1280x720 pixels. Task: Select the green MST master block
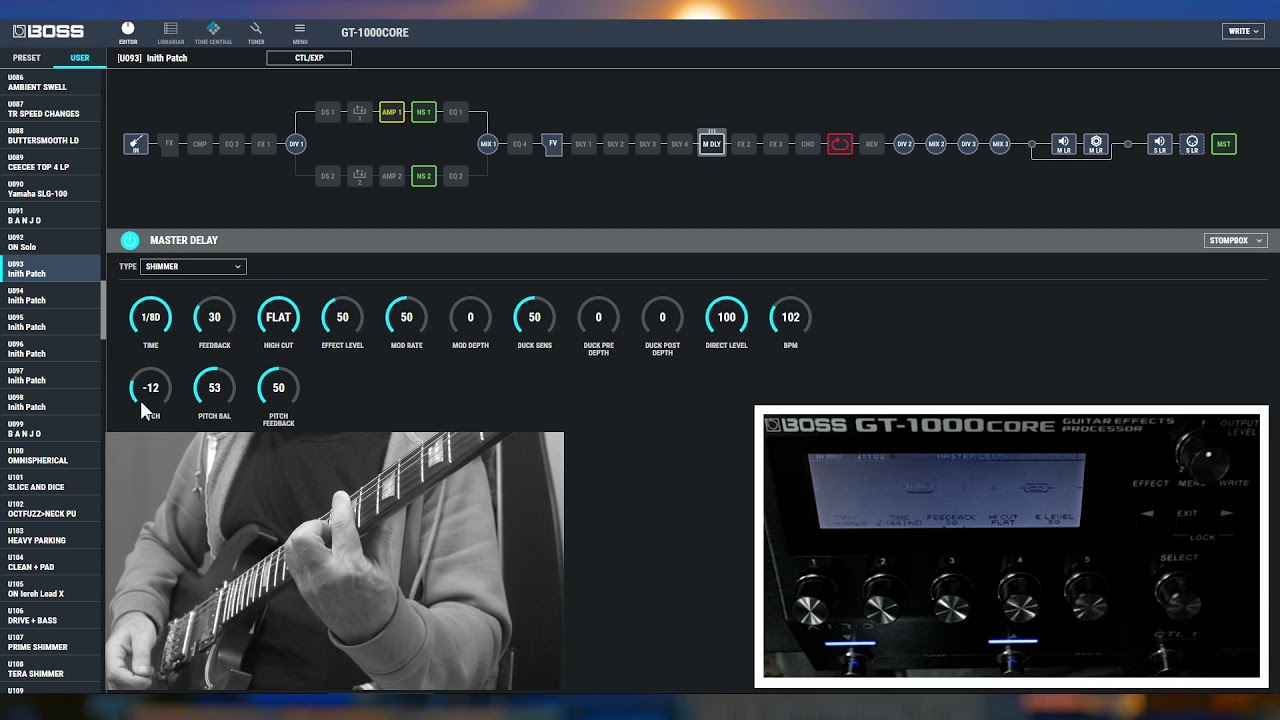pos(1224,144)
